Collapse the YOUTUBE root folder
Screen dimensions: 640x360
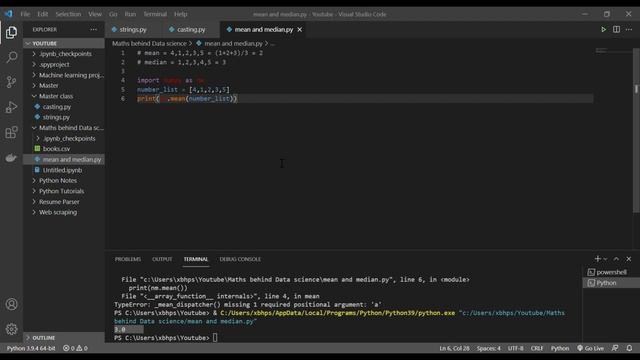(x=64, y=43)
